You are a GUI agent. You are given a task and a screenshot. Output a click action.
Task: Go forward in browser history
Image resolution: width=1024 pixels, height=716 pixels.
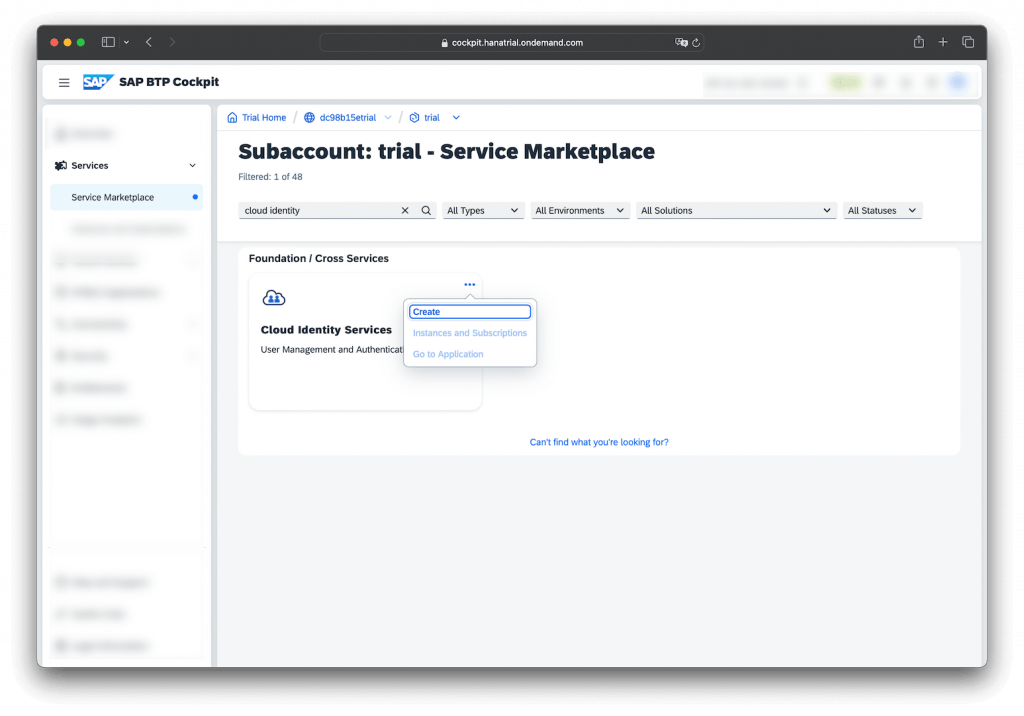click(172, 42)
